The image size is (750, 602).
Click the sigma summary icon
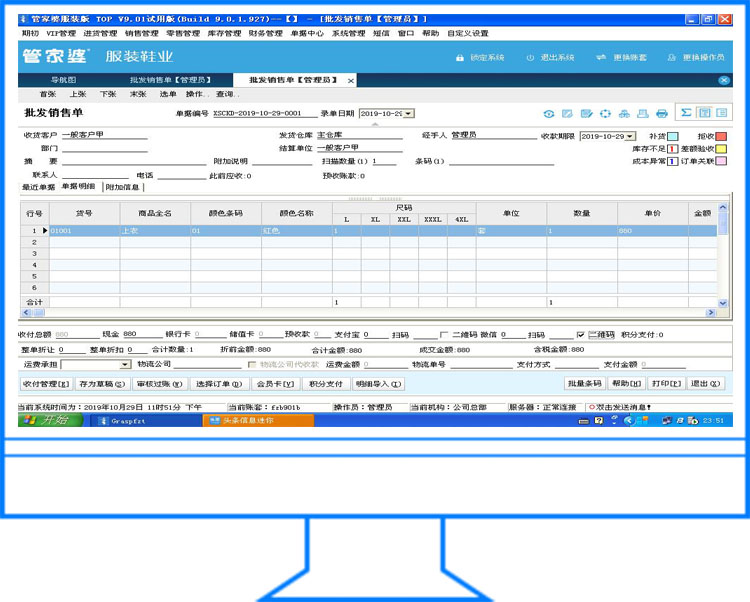click(x=686, y=113)
